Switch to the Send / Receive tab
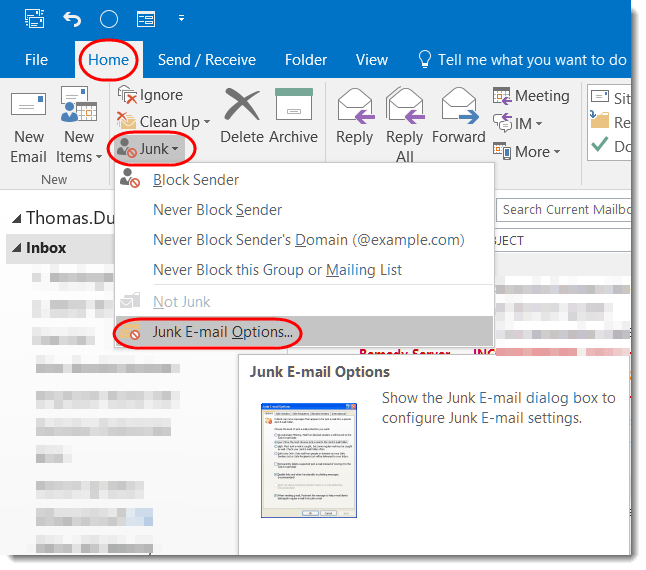 [x=207, y=60]
